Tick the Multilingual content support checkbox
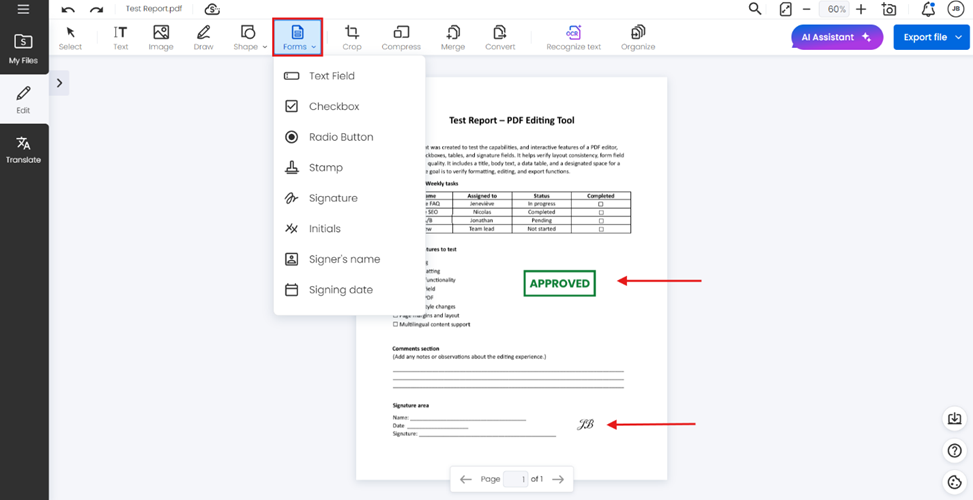Screen dimensions: 973x500 click(x=395, y=324)
